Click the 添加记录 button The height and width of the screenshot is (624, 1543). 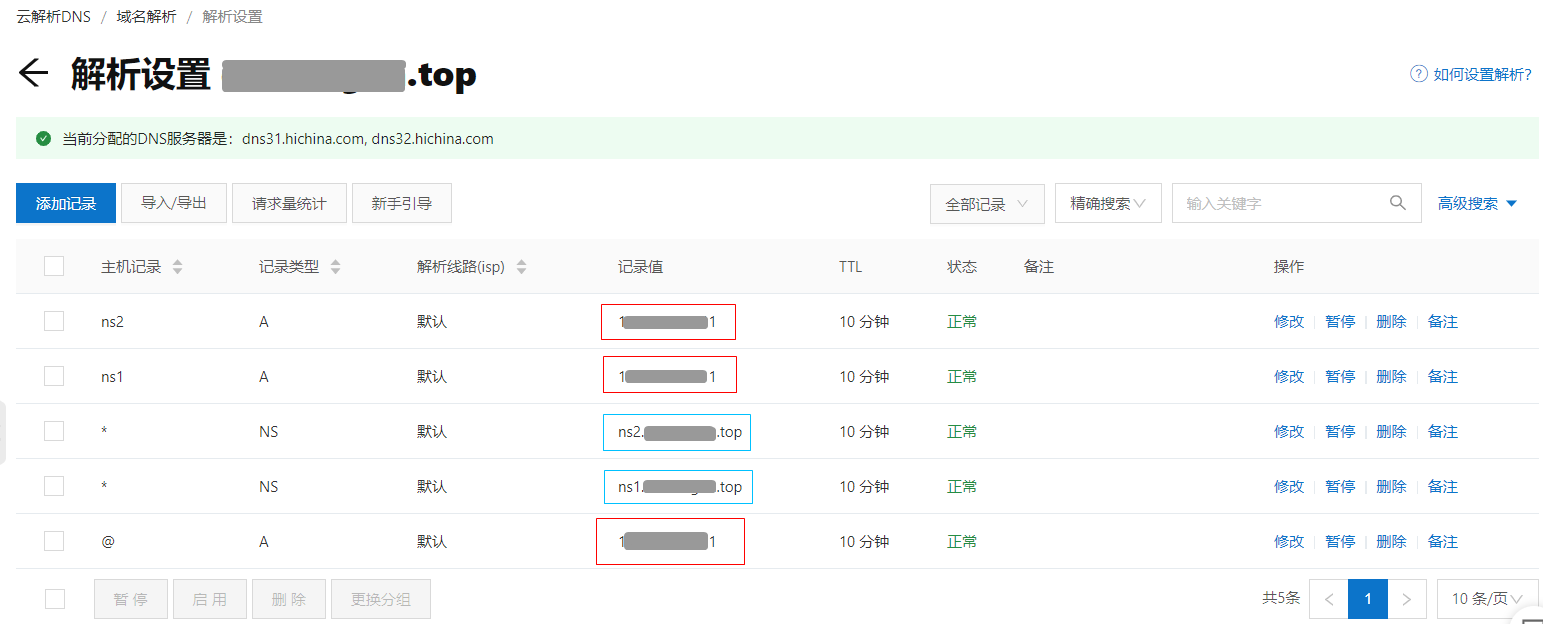point(66,204)
